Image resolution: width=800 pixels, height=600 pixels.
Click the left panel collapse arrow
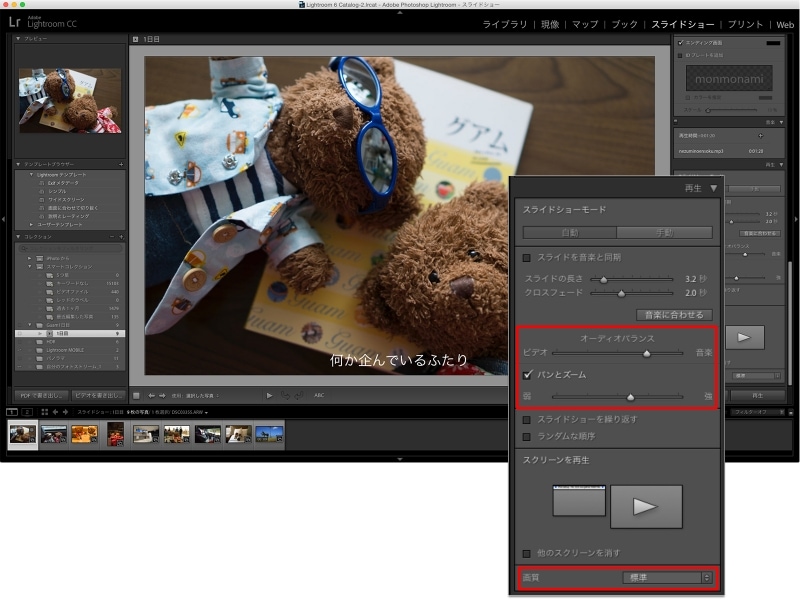[x=4, y=217]
